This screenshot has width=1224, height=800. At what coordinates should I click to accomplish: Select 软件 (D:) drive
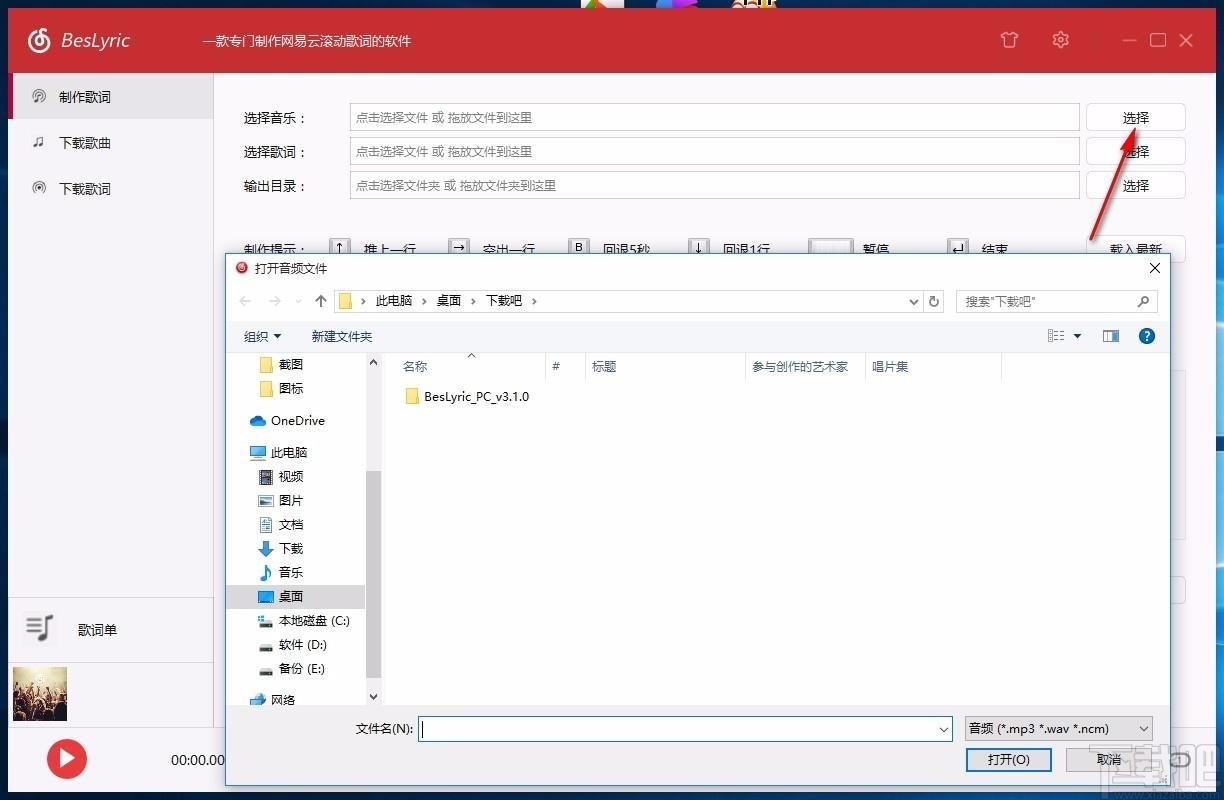[x=303, y=645]
